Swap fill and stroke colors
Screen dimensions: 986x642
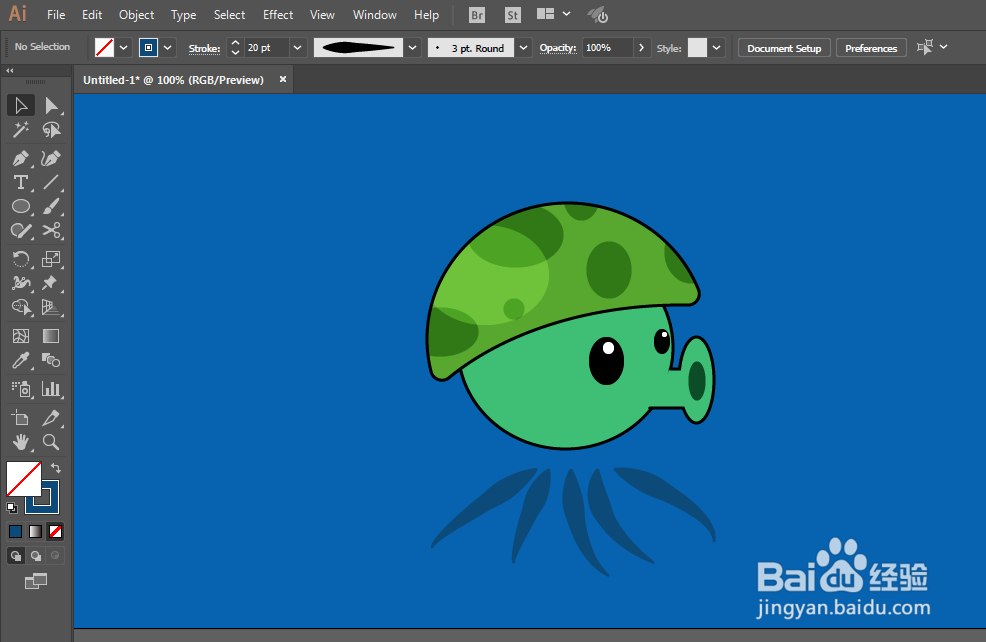click(x=55, y=468)
